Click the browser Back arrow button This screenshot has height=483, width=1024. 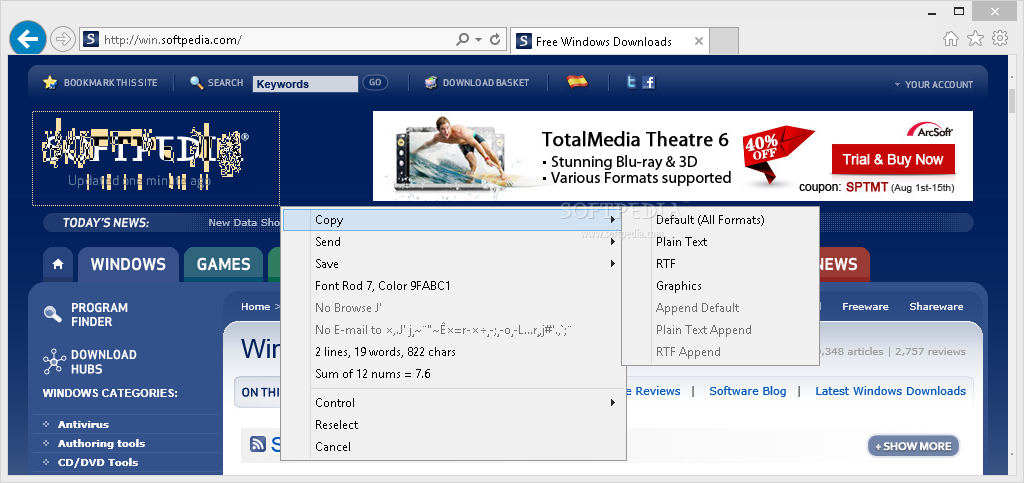coord(27,39)
